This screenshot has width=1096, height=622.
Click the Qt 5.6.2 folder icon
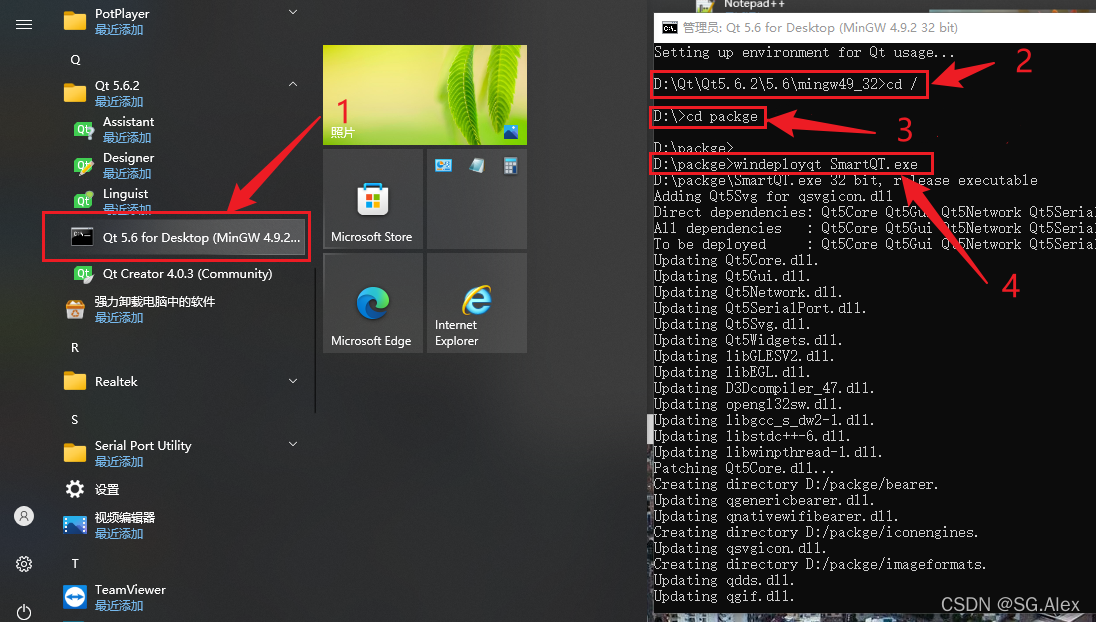pyautogui.click(x=75, y=93)
